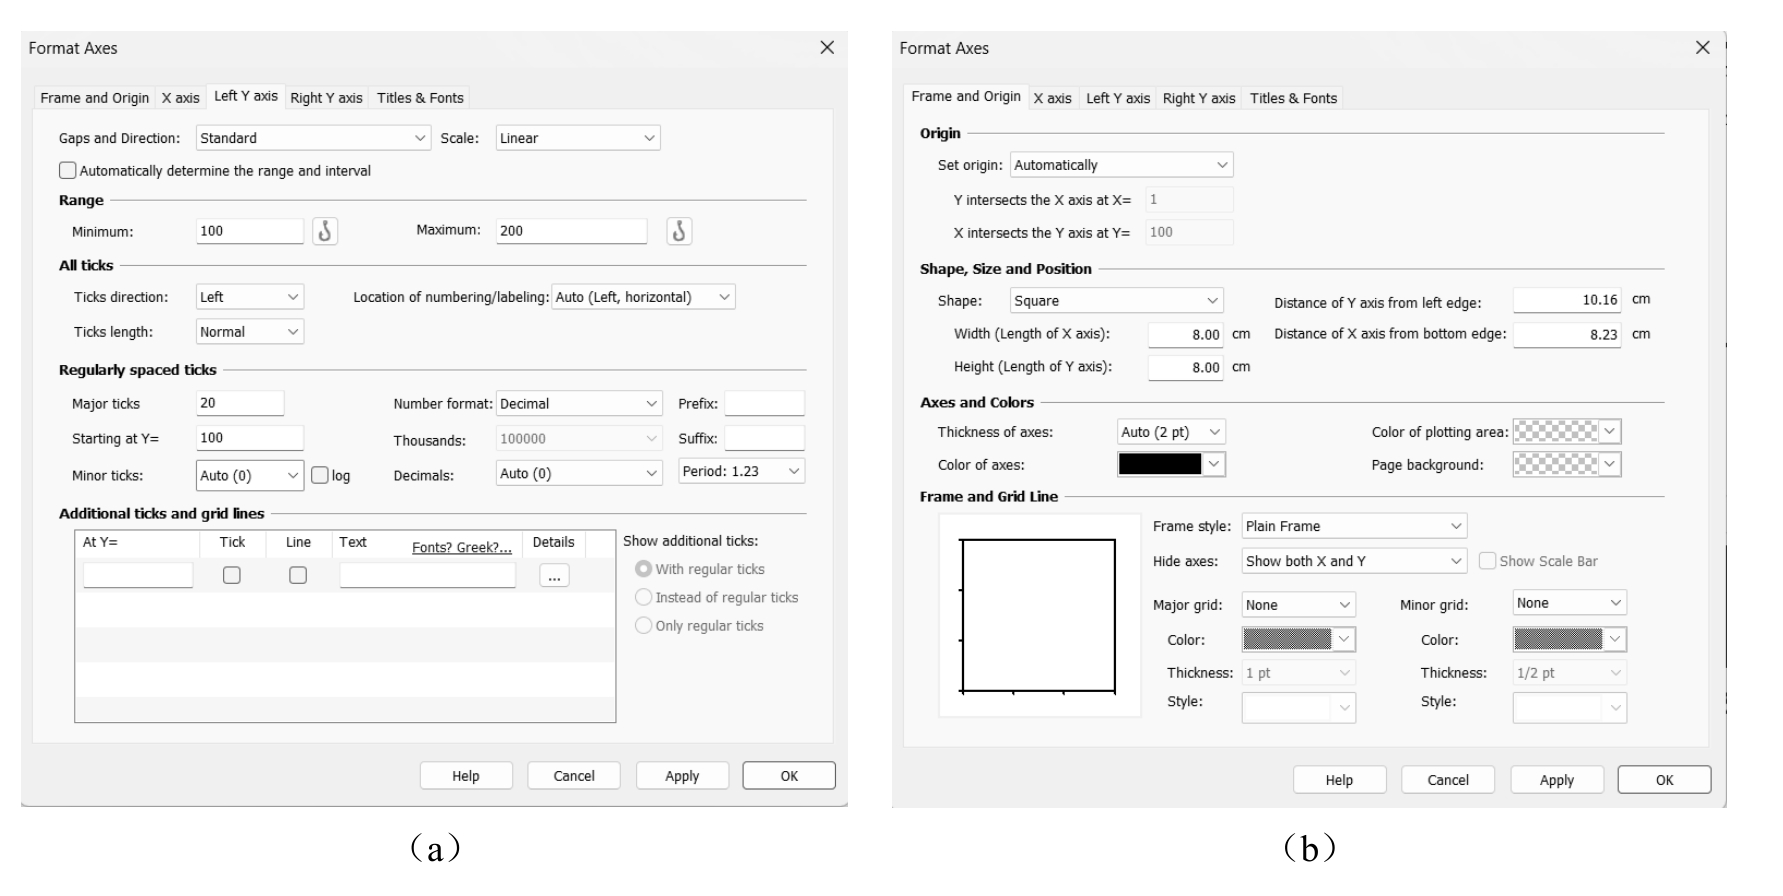Open the Thickness of axes dropdown
Viewport: 1783px width, 896px height.
coord(1171,432)
